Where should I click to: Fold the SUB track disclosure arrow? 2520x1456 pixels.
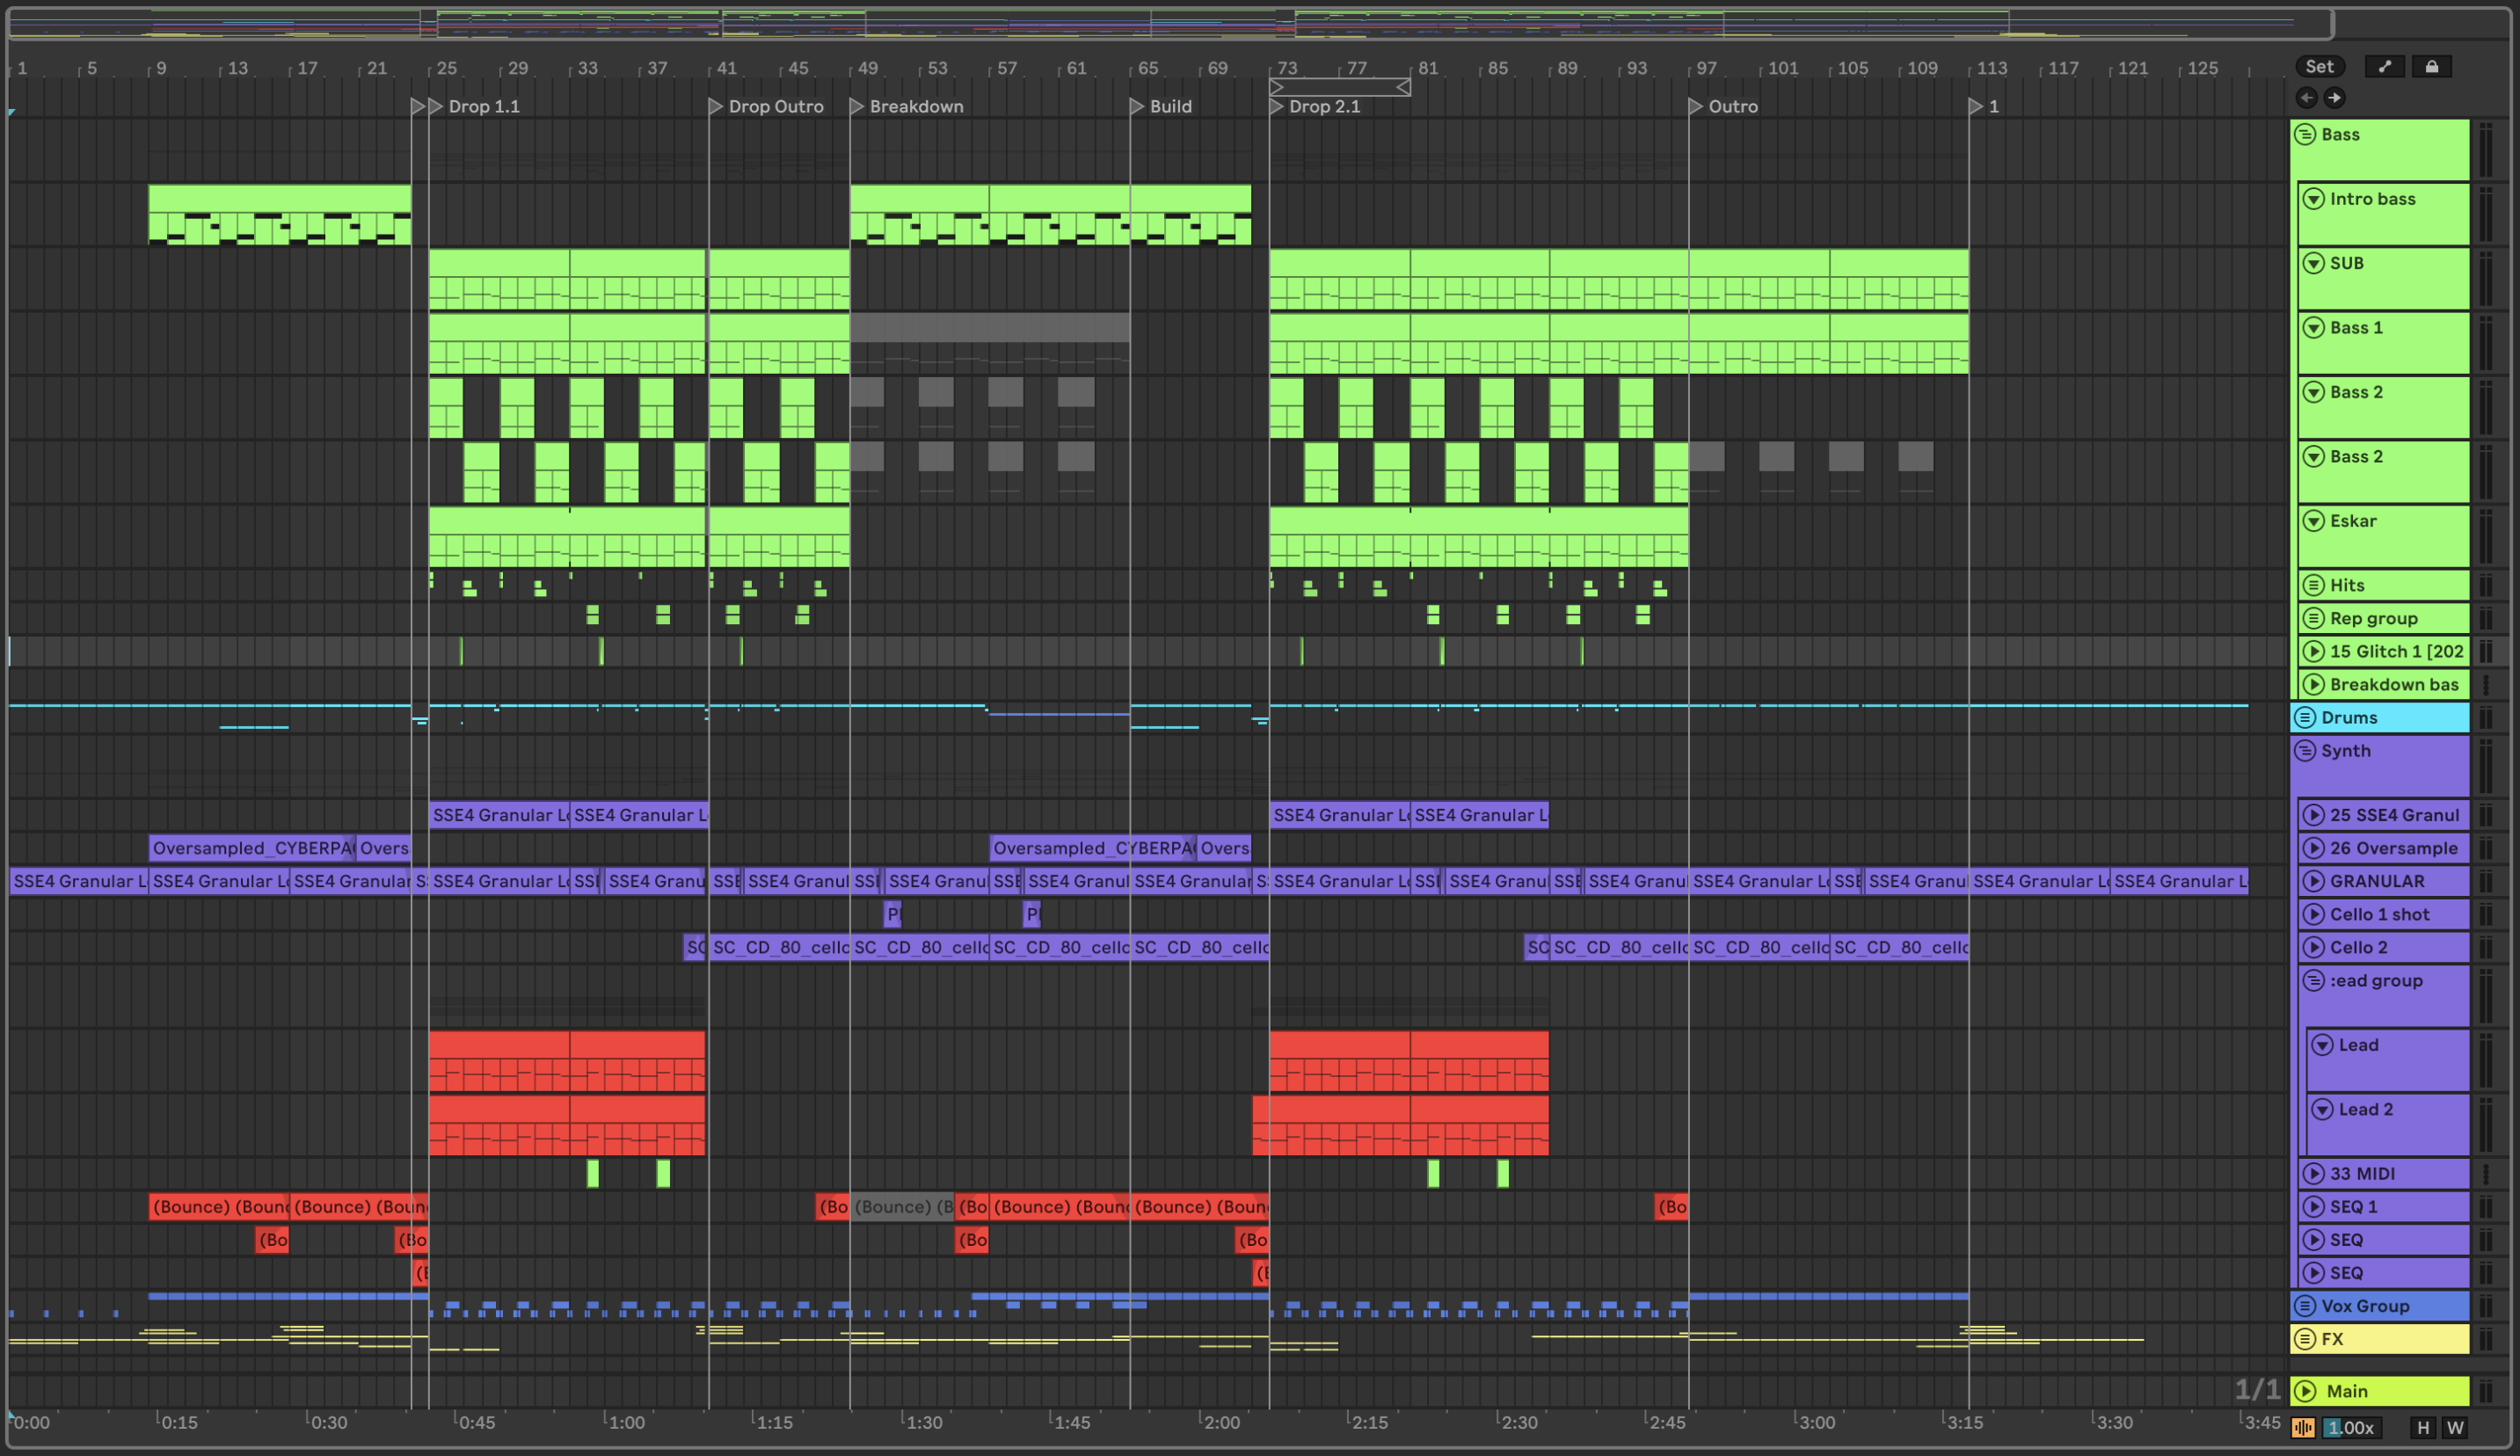(2313, 263)
